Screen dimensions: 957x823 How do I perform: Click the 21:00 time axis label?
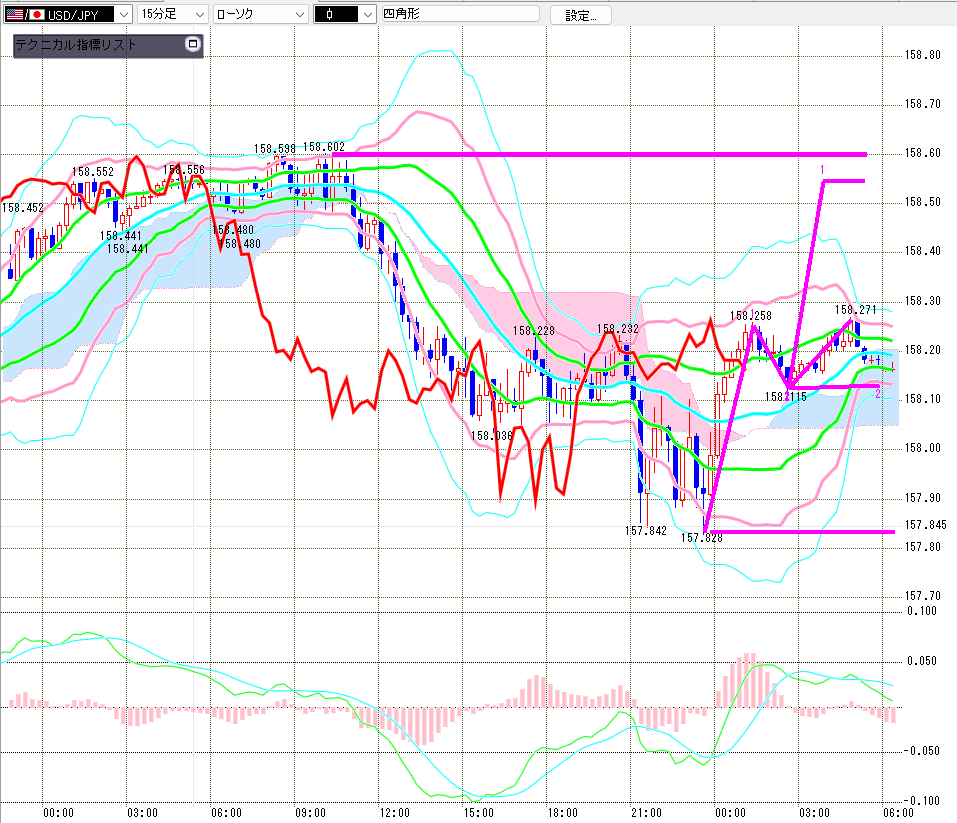point(646,813)
